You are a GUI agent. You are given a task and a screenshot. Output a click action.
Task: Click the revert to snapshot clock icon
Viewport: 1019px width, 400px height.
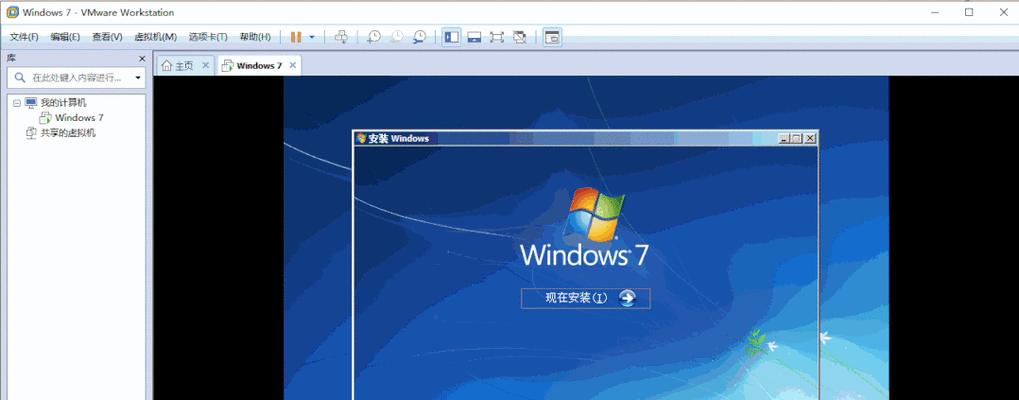[x=396, y=37]
